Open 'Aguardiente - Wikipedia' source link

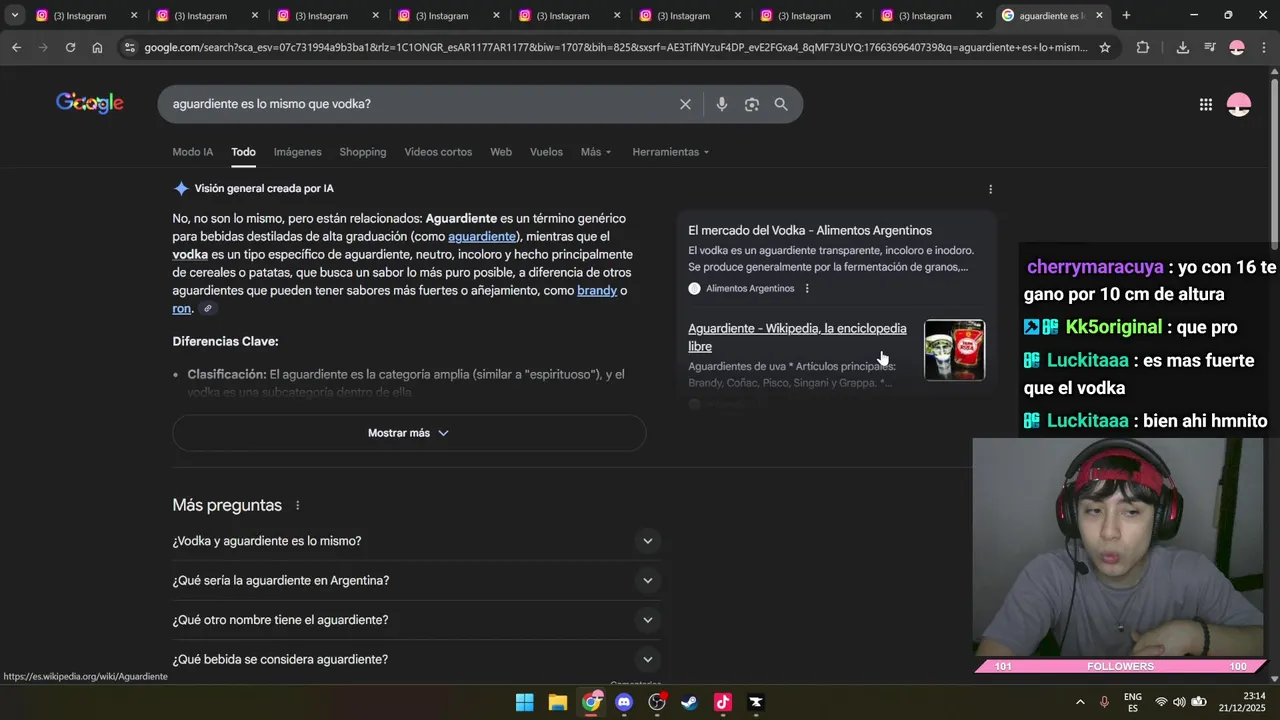click(797, 338)
